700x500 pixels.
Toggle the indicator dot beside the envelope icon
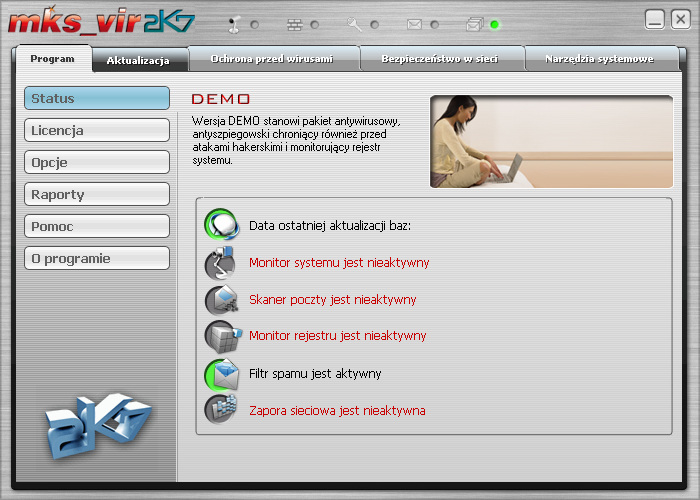[434, 25]
